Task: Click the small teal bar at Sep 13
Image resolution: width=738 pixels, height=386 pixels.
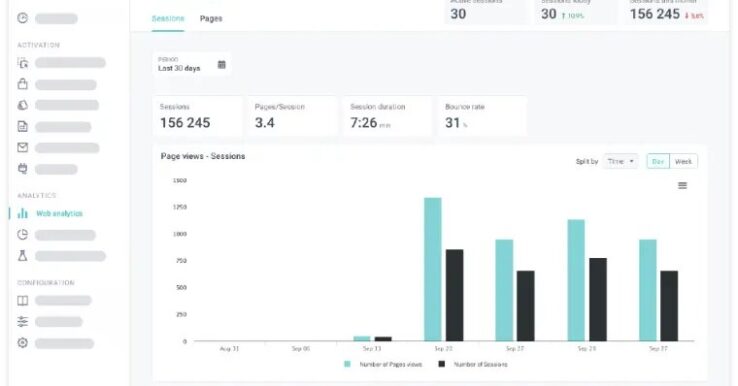Action: pos(362,338)
